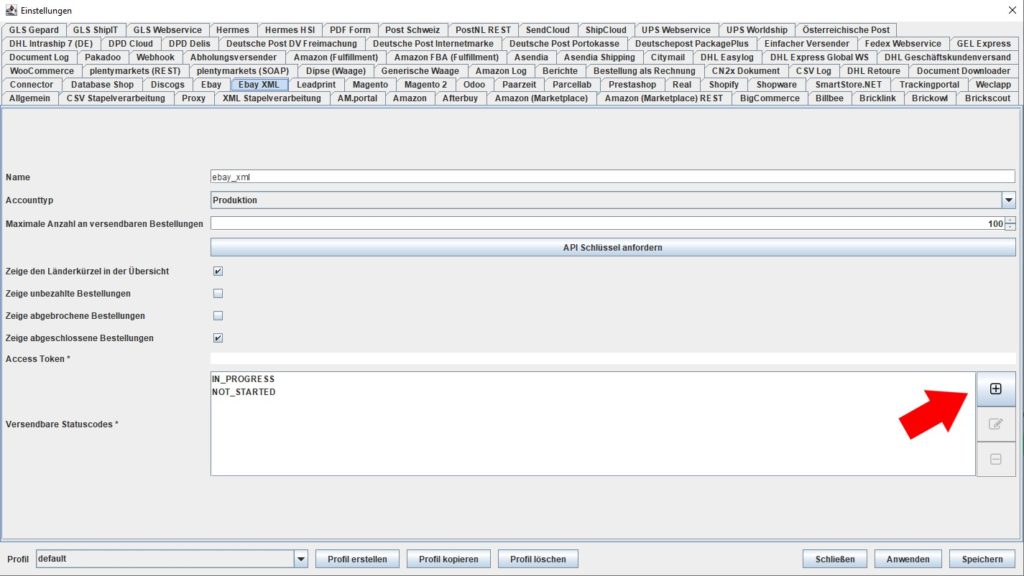Focus the Access Token field
This screenshot has height=576, width=1024.
tap(613, 359)
